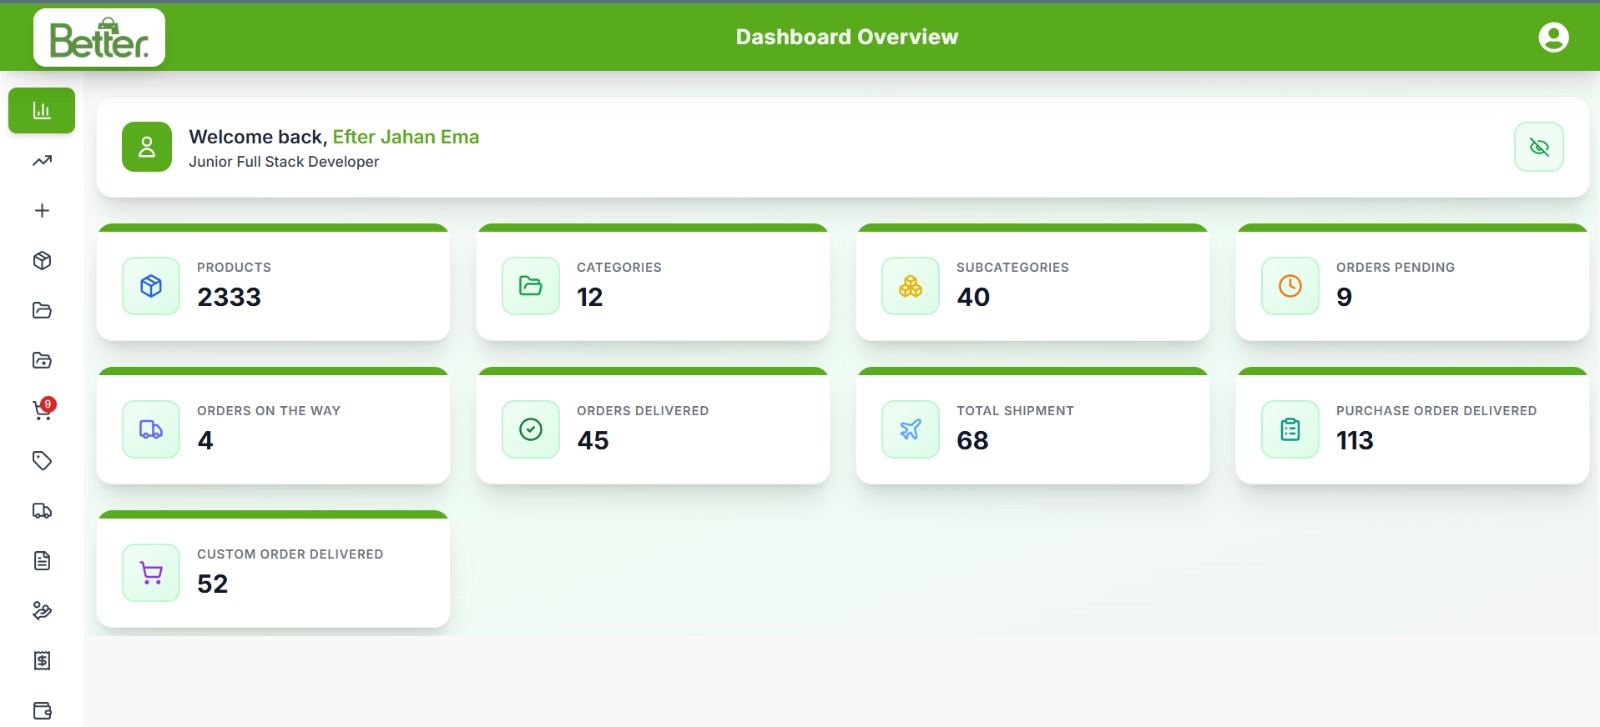The height and width of the screenshot is (727, 1600).
Task: Click the ORDERS DELIVERED card label
Action: click(642, 410)
